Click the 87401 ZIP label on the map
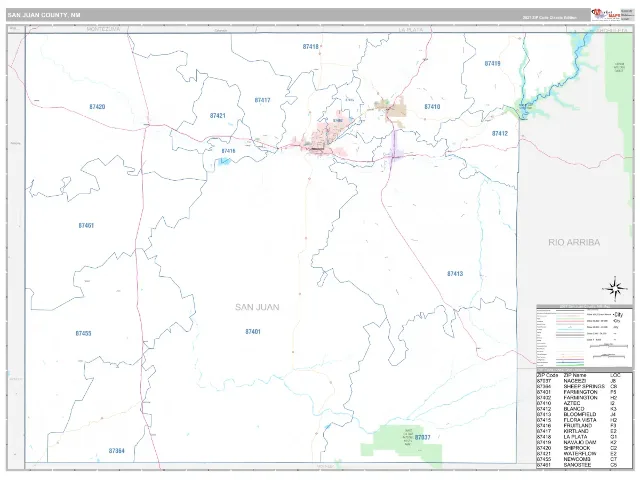This screenshot has height=480, width=640. coord(253,332)
